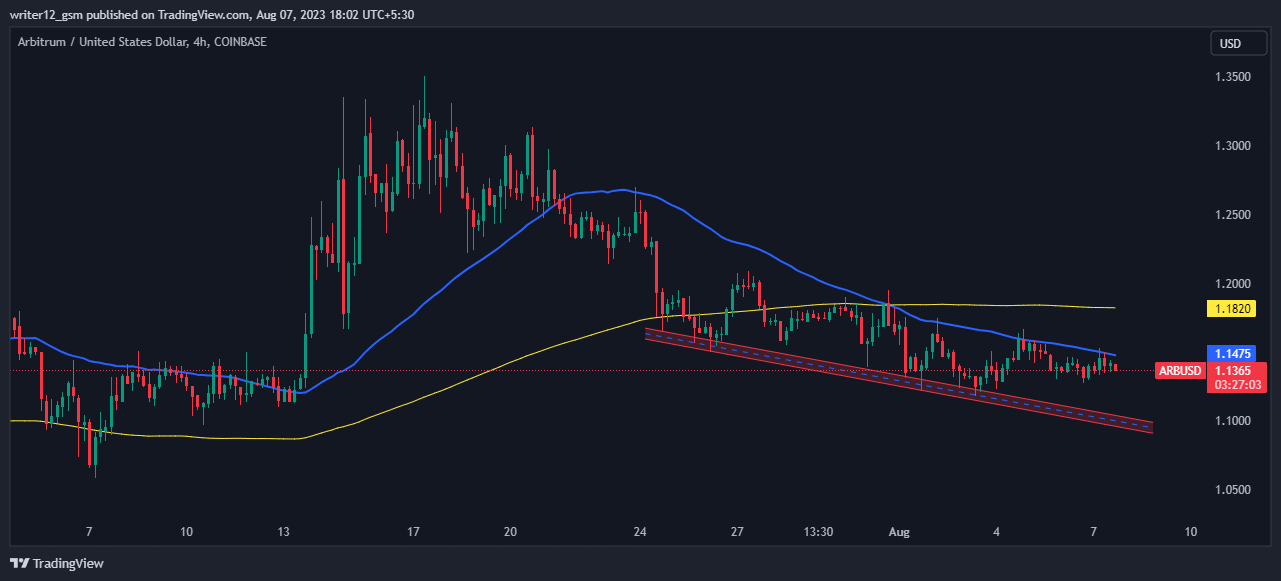Click the 13 date axis label
Image resolution: width=1281 pixels, height=581 pixels.
[x=284, y=532]
